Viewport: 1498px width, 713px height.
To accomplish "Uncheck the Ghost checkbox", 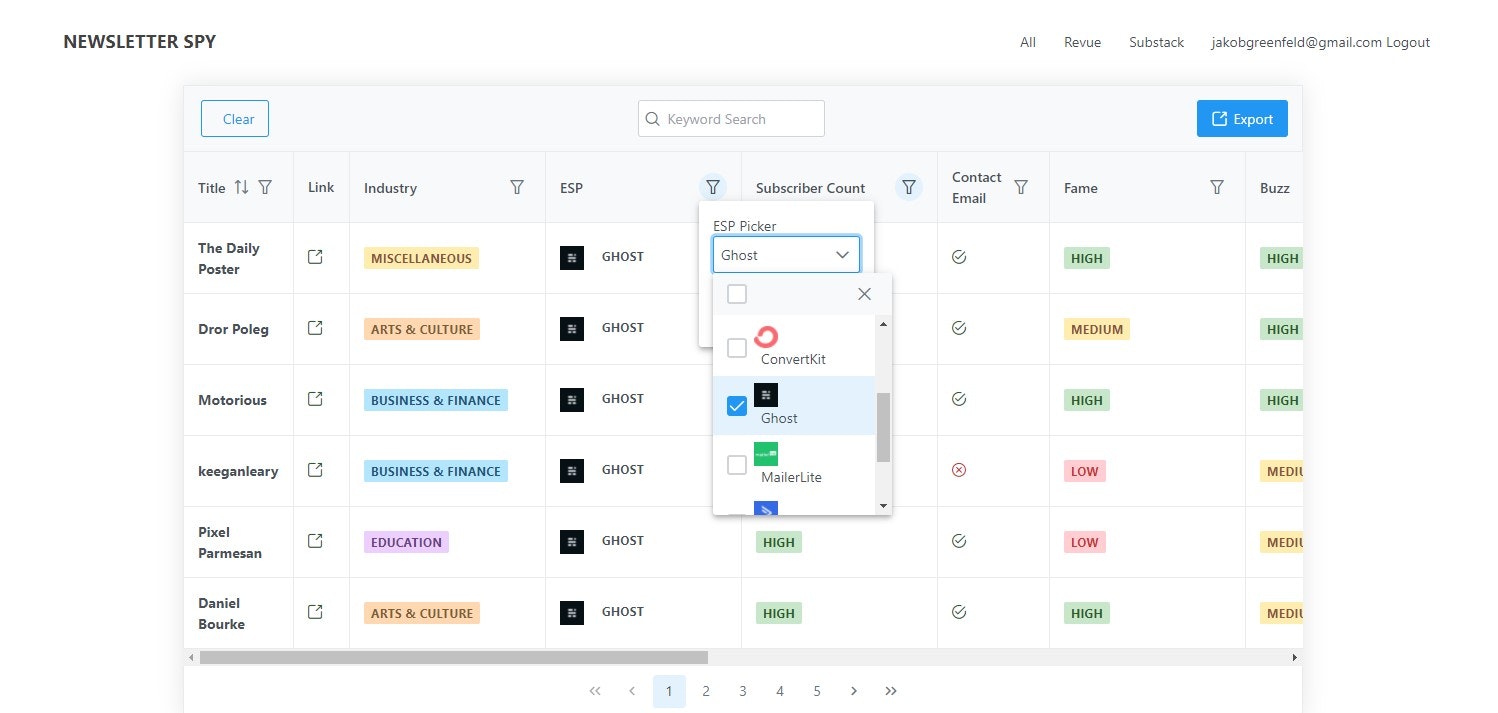I will coord(737,406).
